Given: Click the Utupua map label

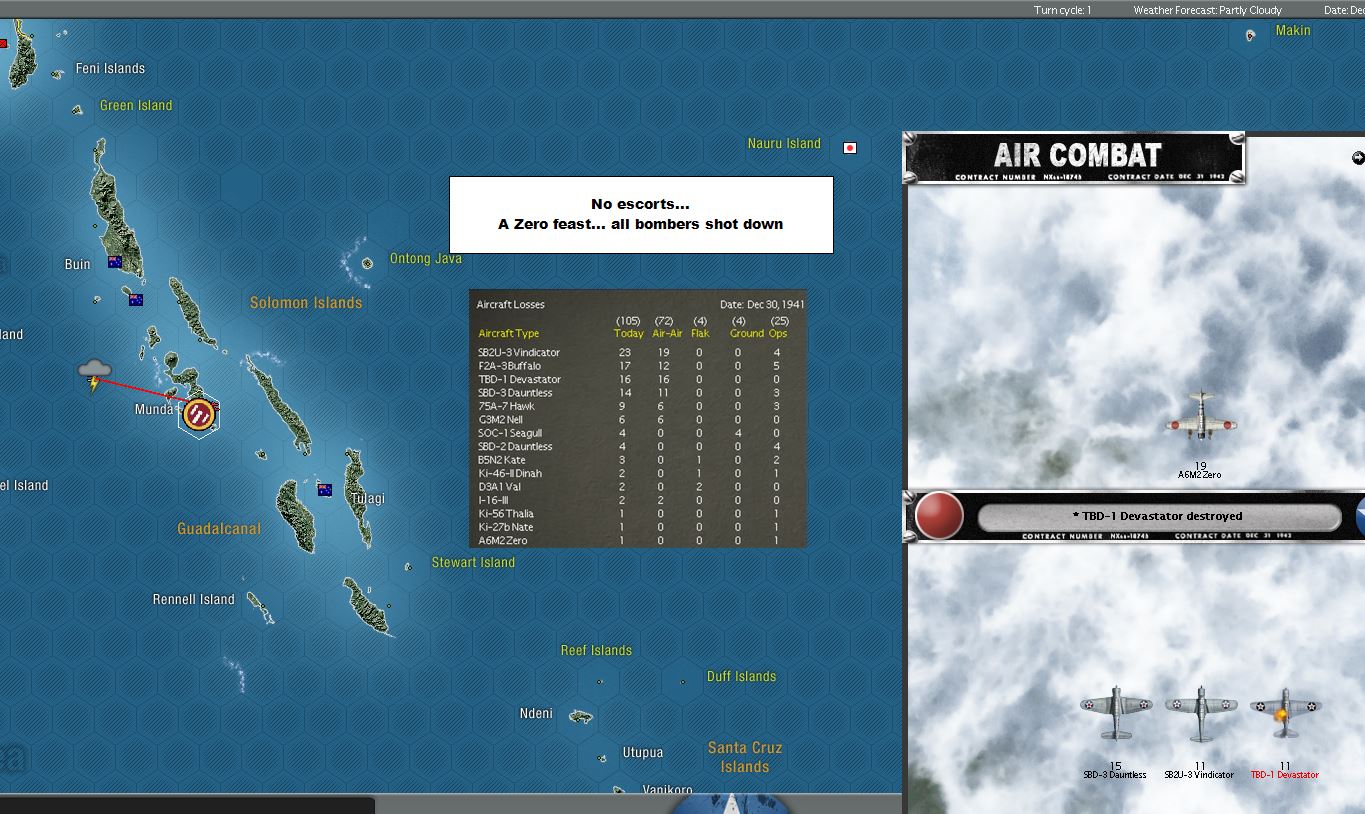Looking at the screenshot, I should click(x=643, y=753).
